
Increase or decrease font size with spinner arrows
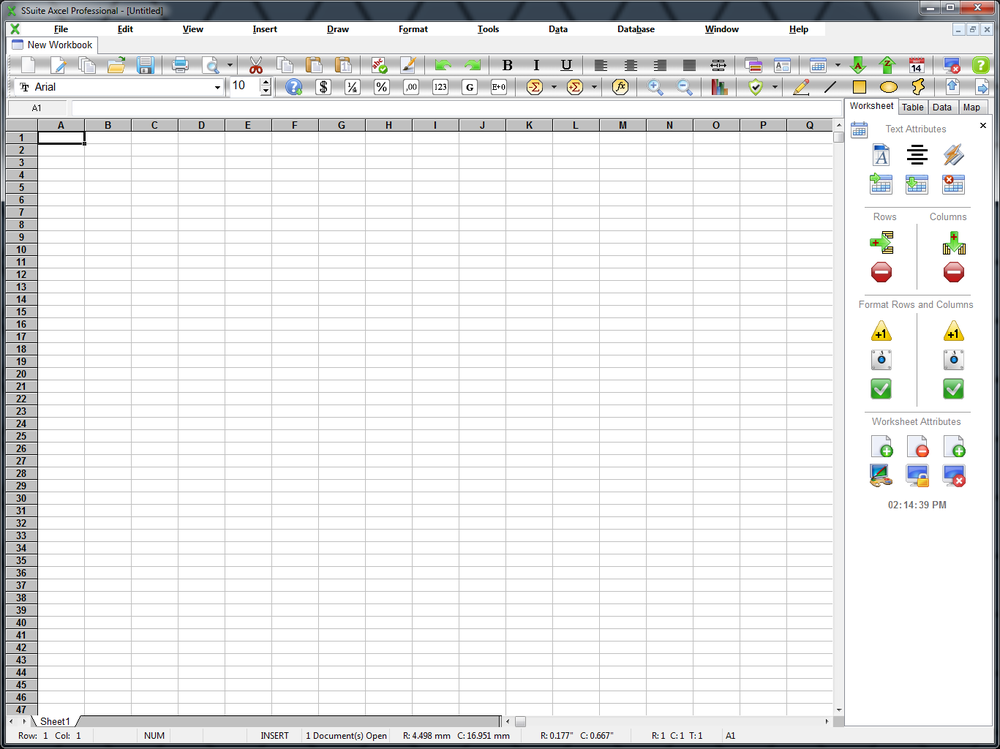tap(266, 87)
